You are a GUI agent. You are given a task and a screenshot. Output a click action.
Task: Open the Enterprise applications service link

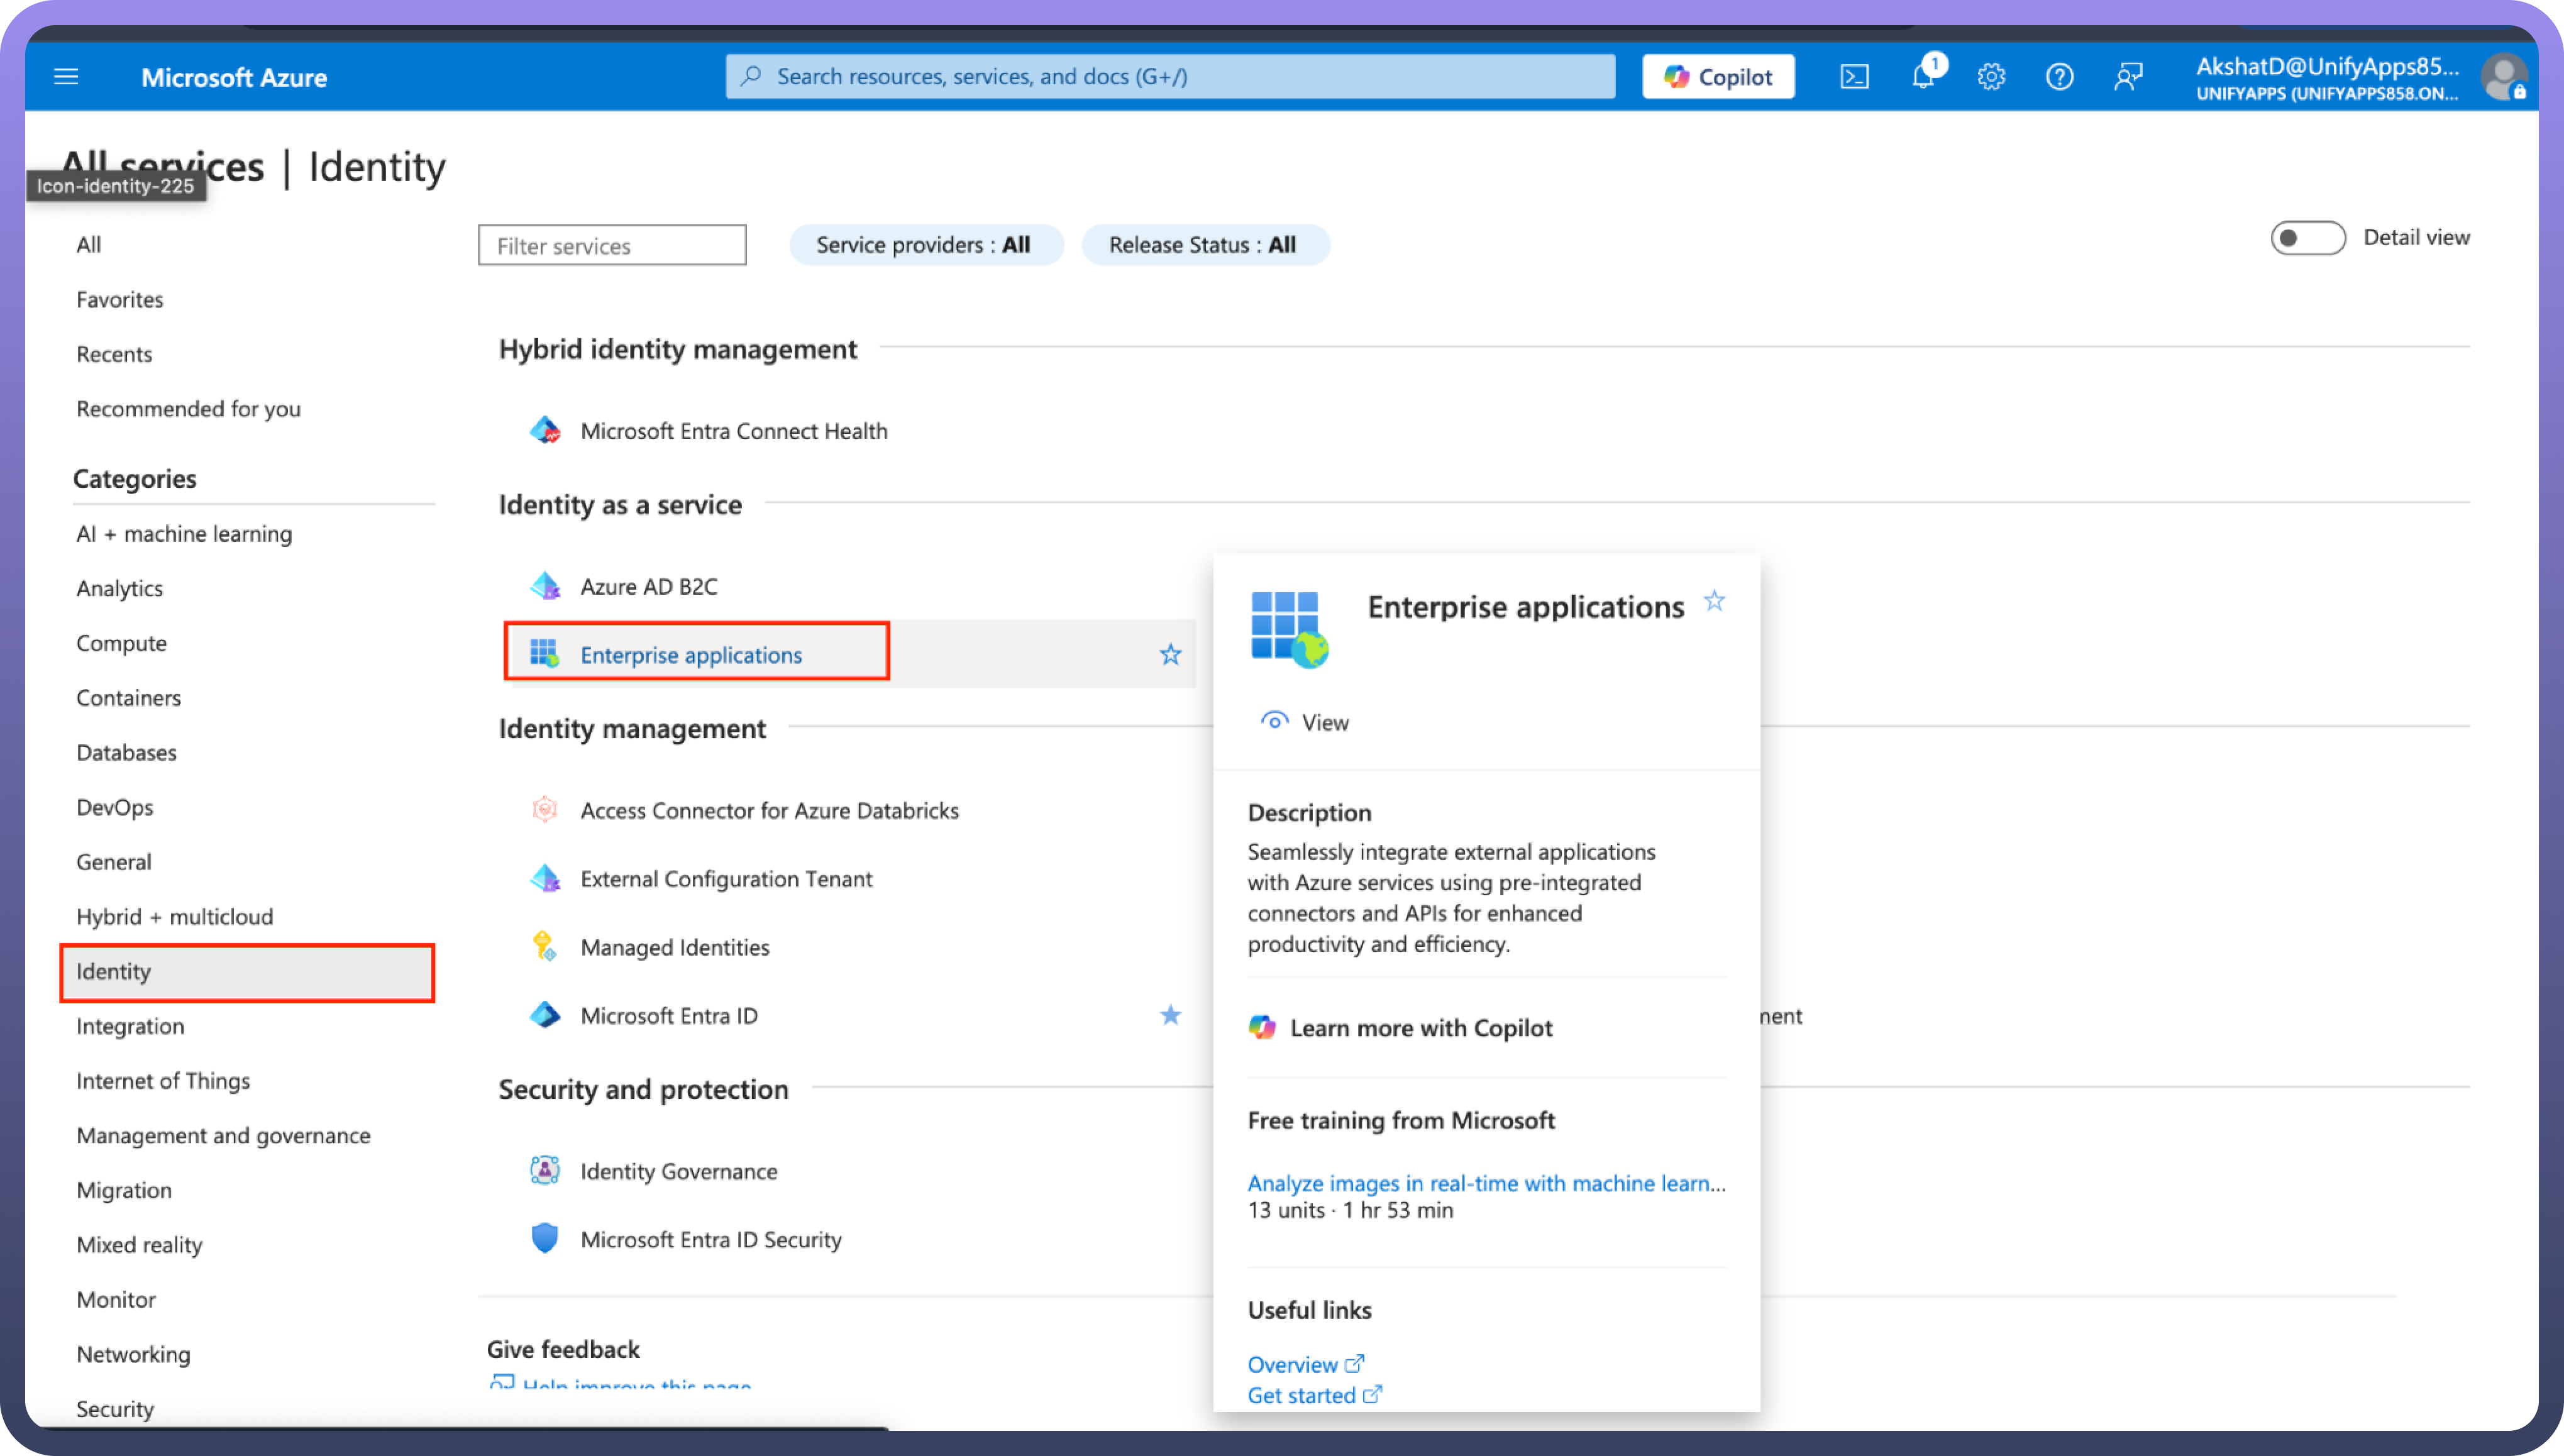691,655
